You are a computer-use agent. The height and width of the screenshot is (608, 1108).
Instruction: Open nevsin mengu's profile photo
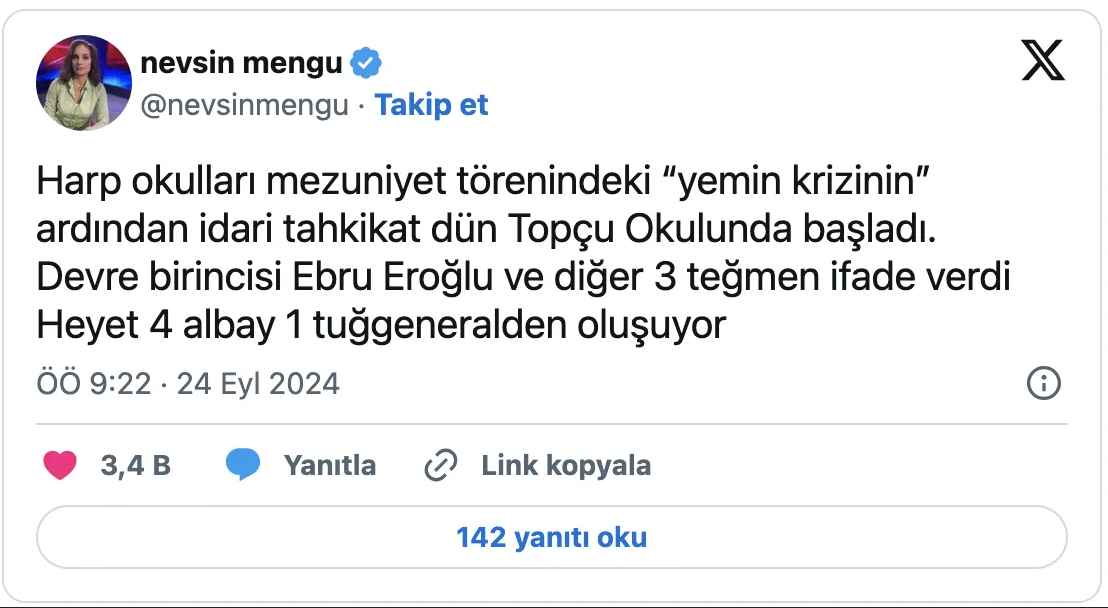click(84, 83)
